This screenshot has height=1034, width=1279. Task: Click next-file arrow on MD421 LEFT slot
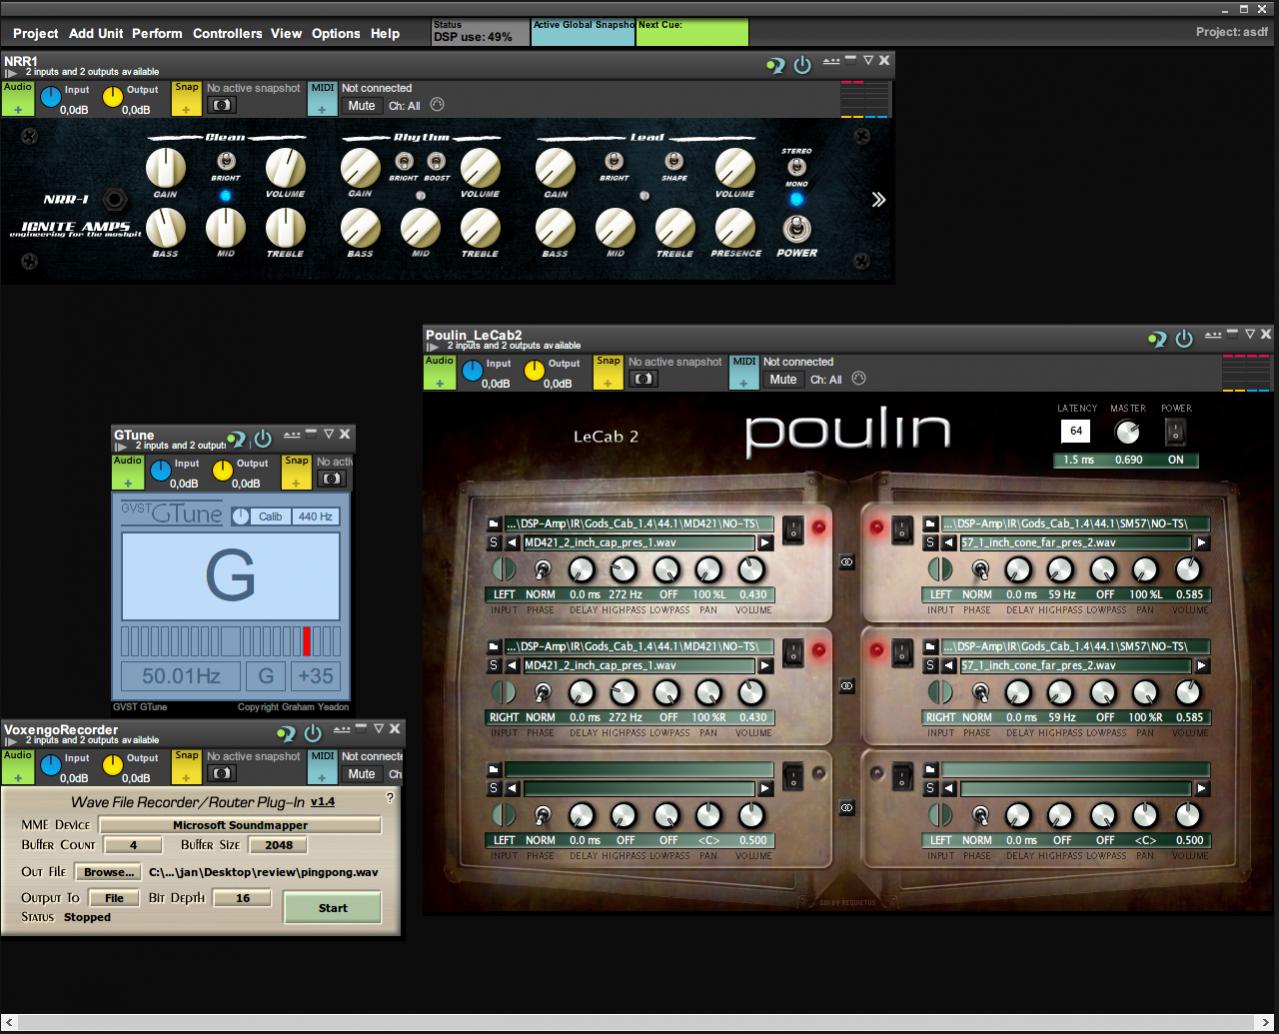pos(765,543)
